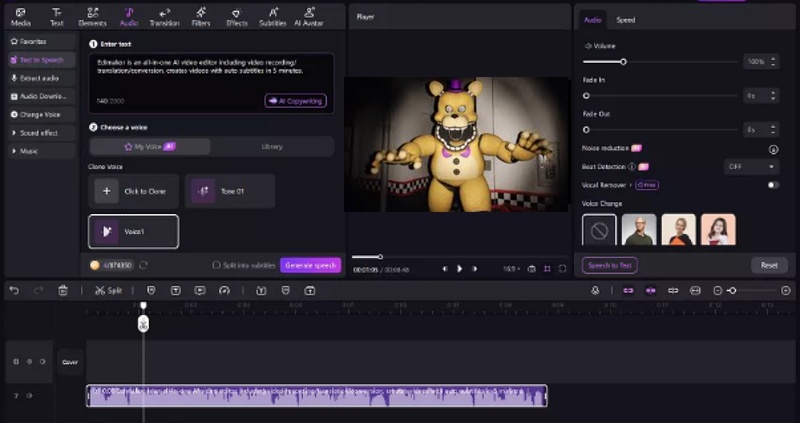This screenshot has height=423, width=800.
Task: Toggle the Vocal Remover switch
Action: [x=773, y=185]
